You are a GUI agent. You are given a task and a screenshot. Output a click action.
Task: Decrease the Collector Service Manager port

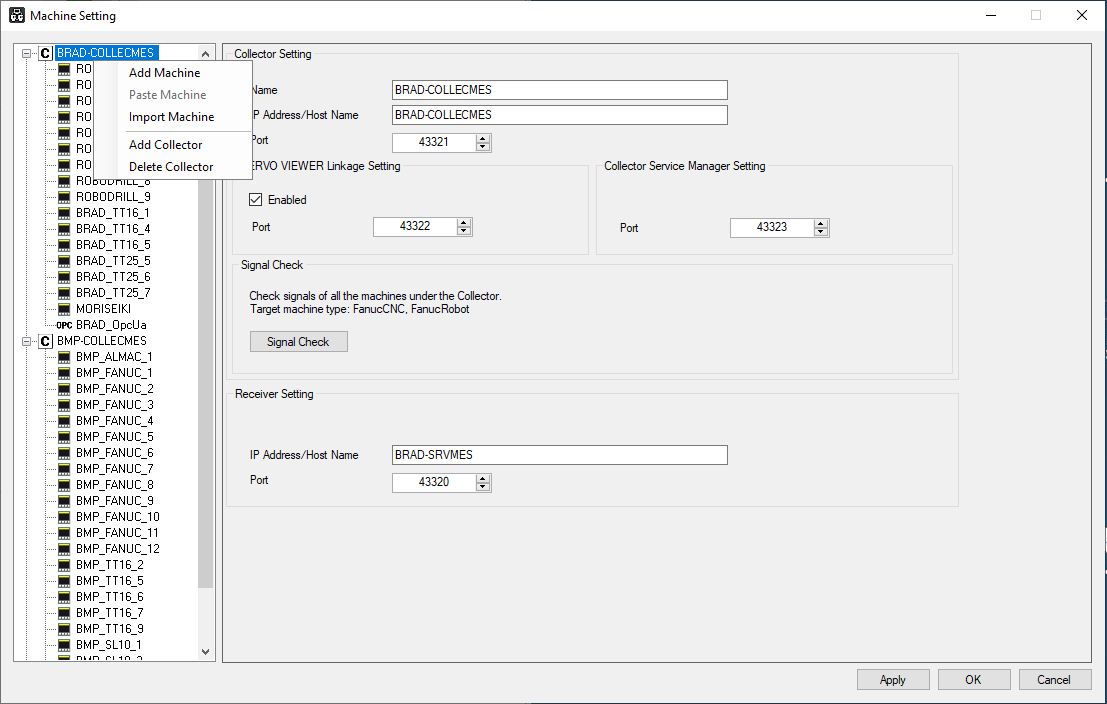(x=820, y=232)
